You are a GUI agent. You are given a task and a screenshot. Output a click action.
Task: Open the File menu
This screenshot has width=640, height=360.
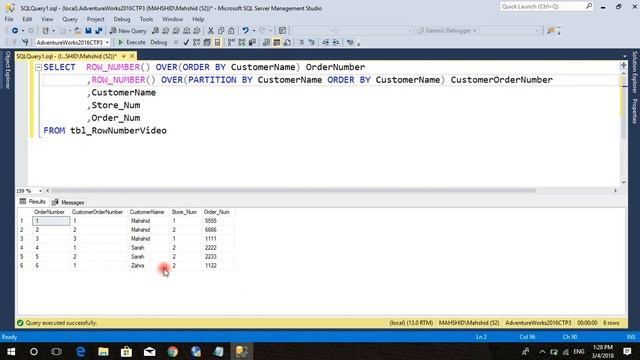pos(9,19)
